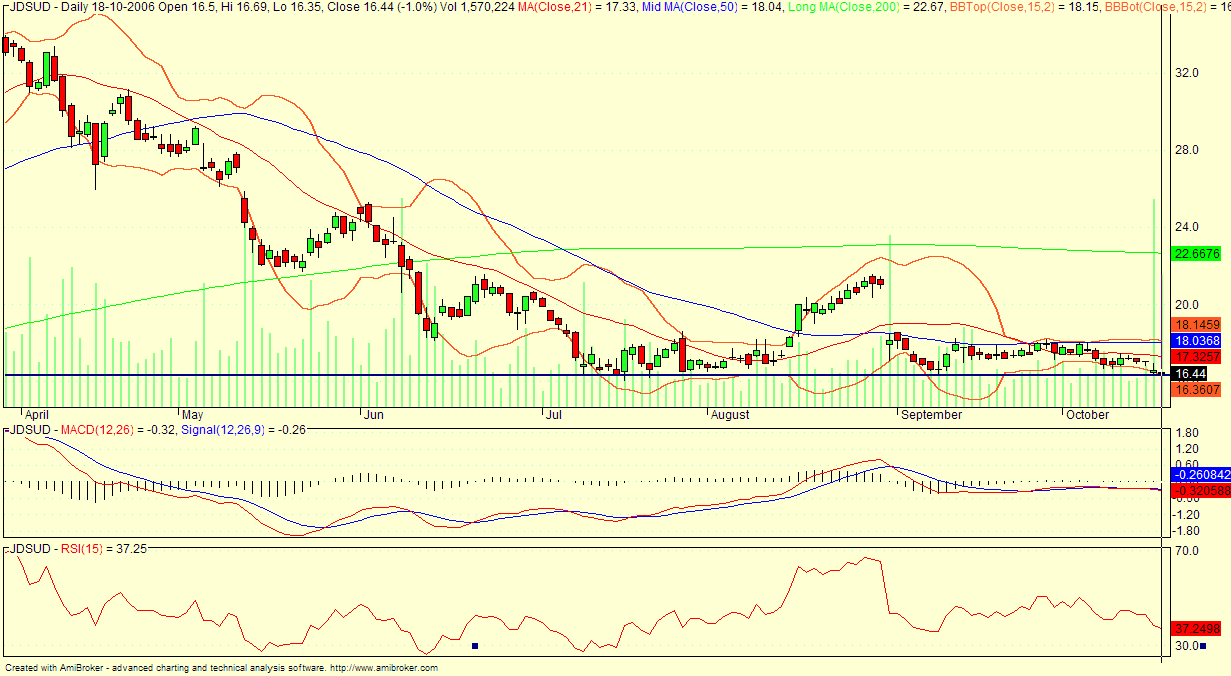The width and height of the screenshot is (1231, 676).
Task: Click the May label on the date axis
Action: (192, 413)
